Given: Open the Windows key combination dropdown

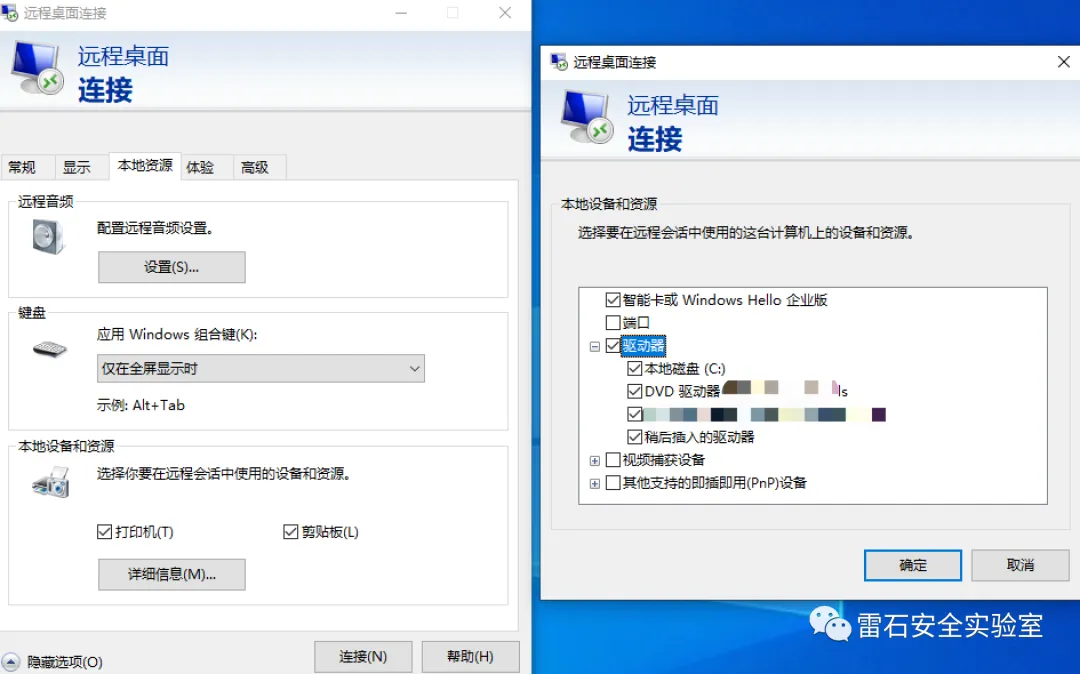Looking at the screenshot, I should [260, 368].
